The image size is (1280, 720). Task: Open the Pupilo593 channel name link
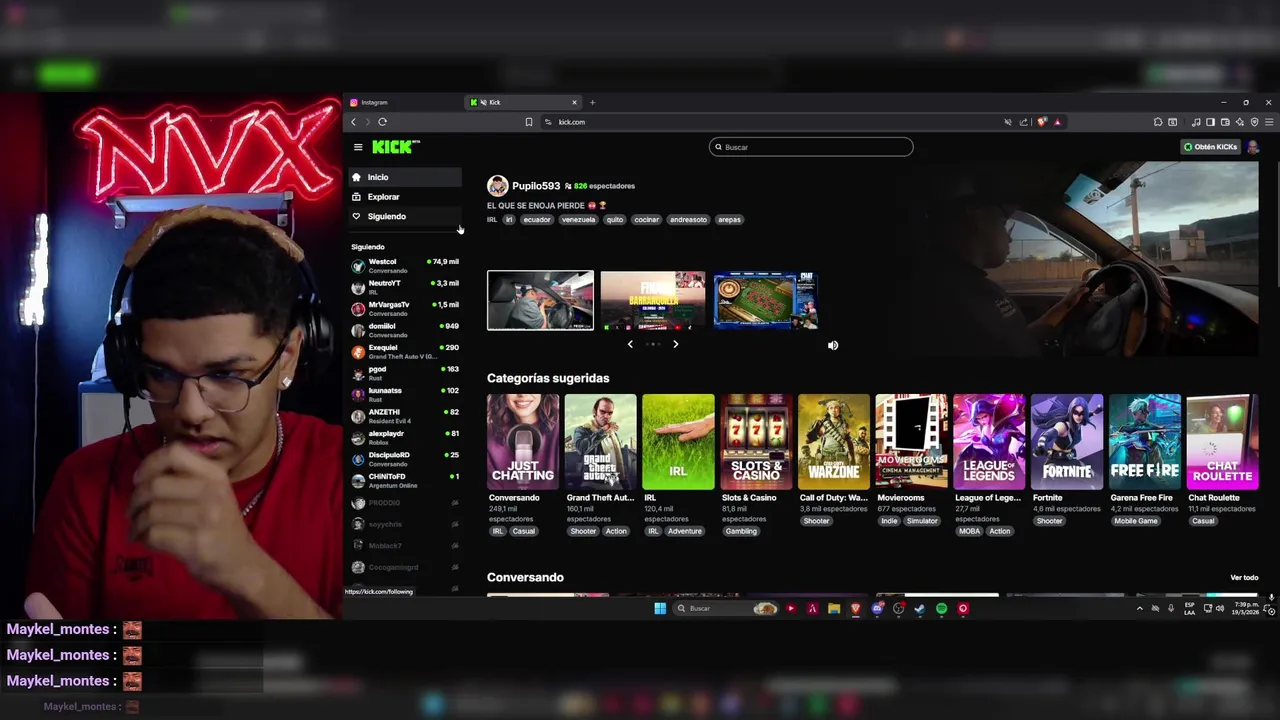coord(536,186)
